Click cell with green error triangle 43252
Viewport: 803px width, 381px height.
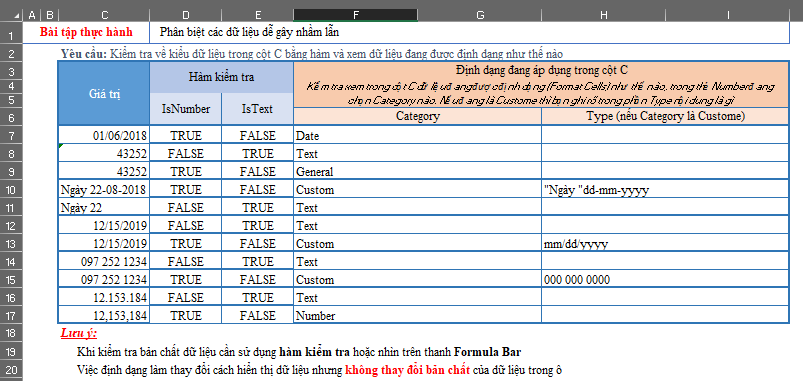pos(104,154)
